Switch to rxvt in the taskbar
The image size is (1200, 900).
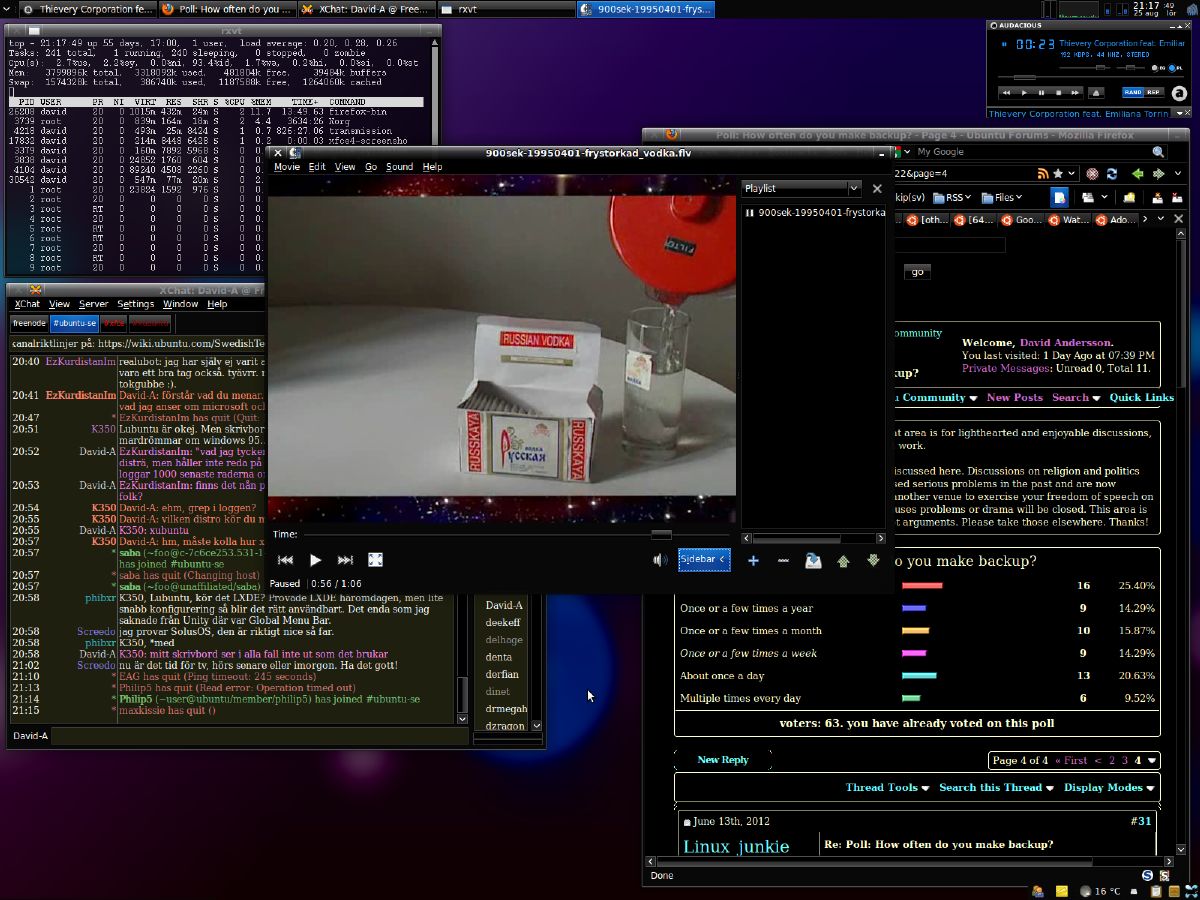tap(505, 9)
